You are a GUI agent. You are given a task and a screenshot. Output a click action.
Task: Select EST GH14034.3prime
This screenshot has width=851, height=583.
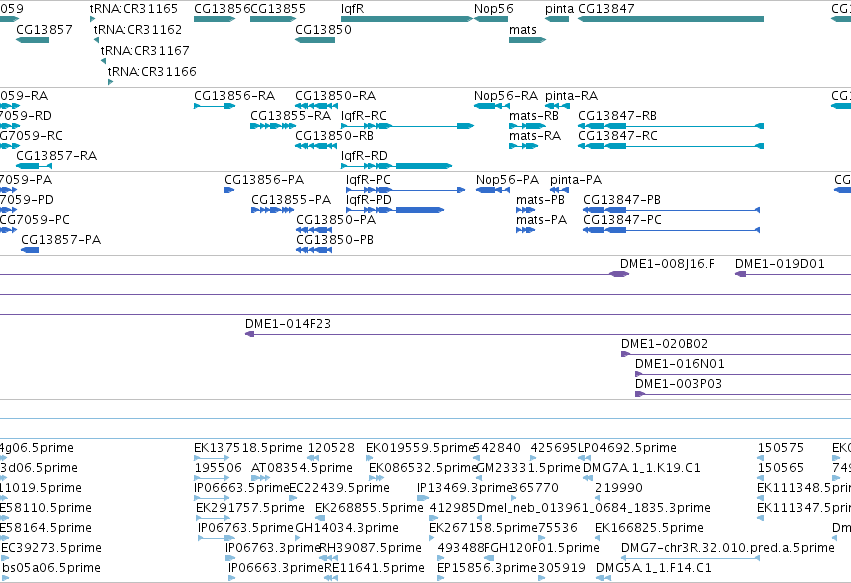(x=298, y=538)
